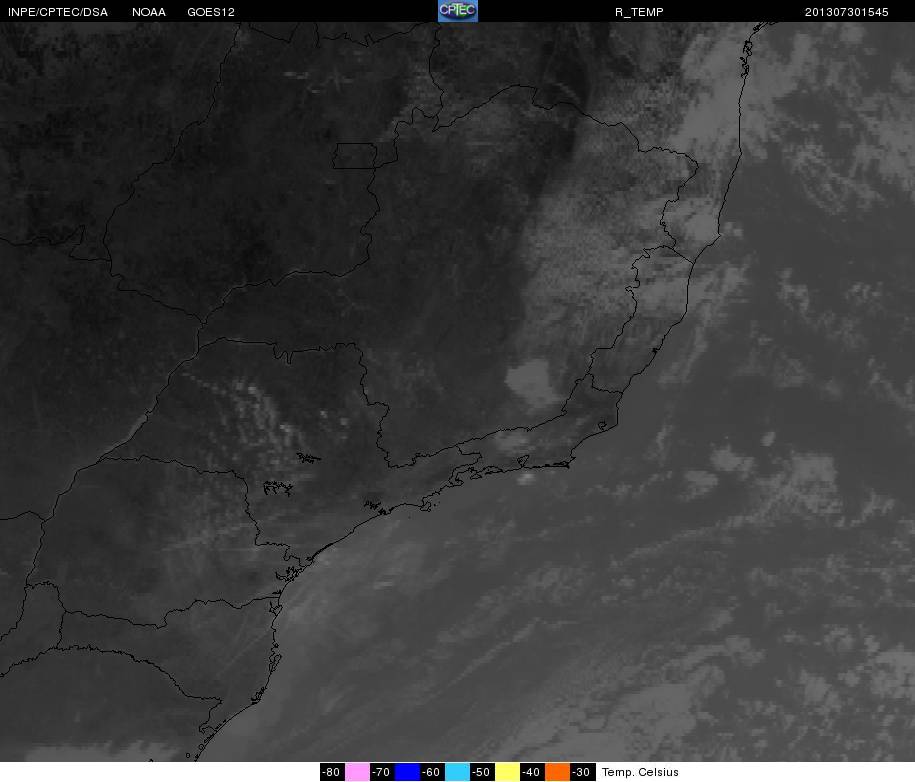
Task: Click the CPTEC logo in the header
Action: [458, 11]
